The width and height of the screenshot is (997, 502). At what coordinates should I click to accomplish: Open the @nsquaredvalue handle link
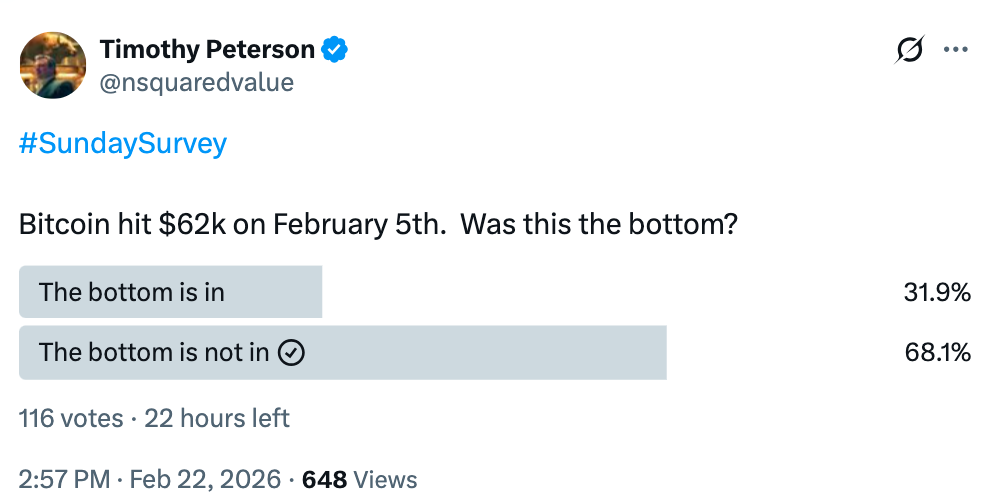[x=196, y=82]
